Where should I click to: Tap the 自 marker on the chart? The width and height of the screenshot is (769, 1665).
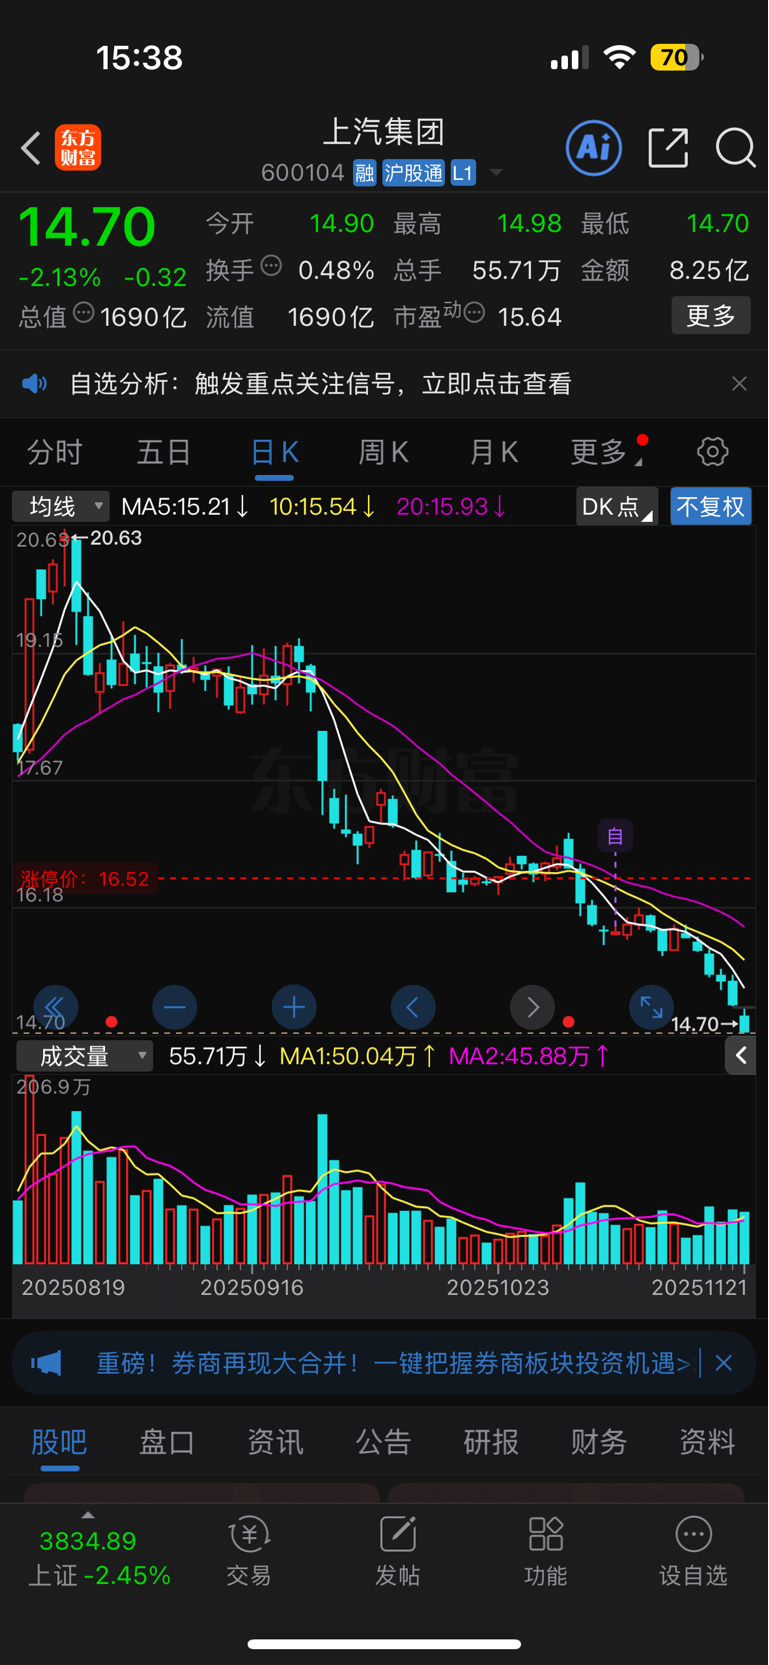pos(615,836)
